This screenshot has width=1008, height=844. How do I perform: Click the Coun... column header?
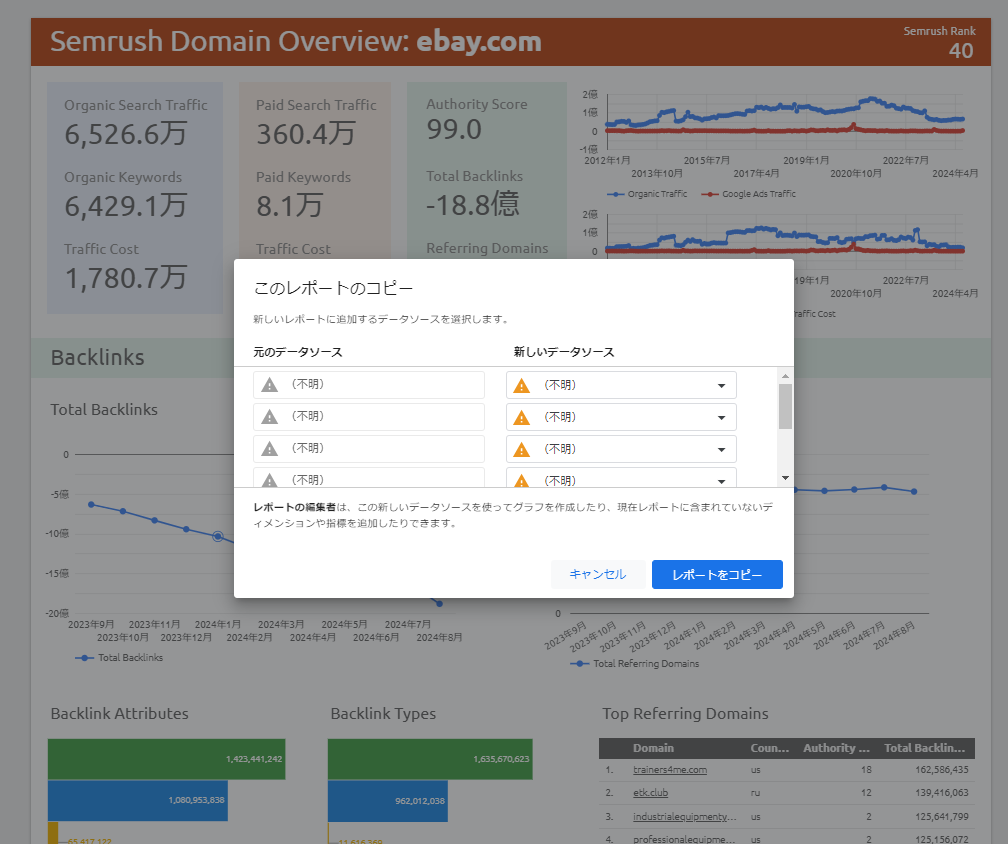pyautogui.click(x=770, y=748)
